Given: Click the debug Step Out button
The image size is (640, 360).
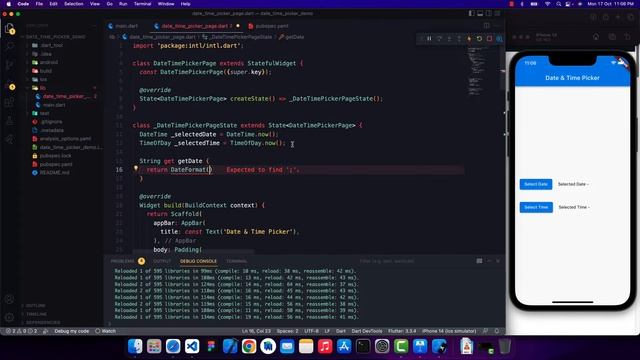Looking at the screenshot, I should pos(459,39).
